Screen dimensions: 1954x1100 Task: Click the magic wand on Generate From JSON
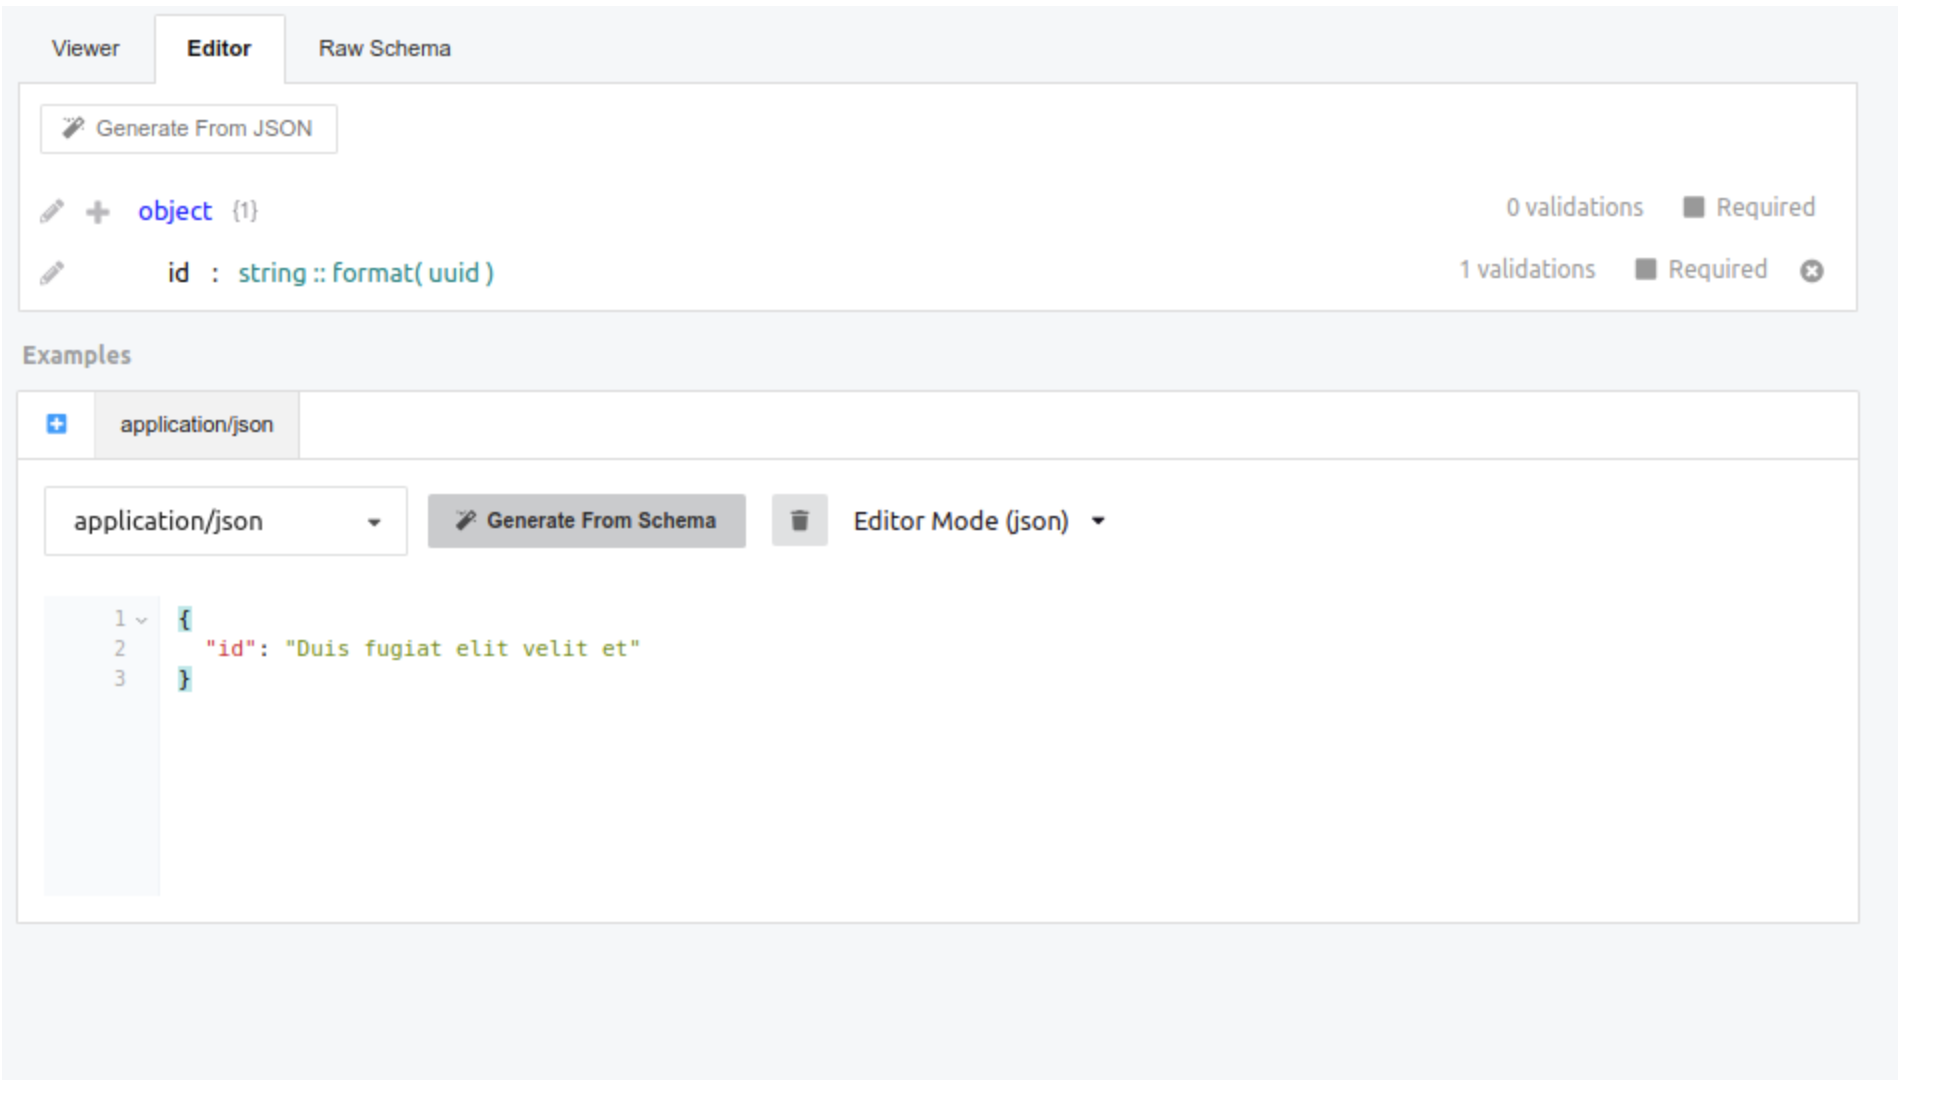tap(72, 127)
